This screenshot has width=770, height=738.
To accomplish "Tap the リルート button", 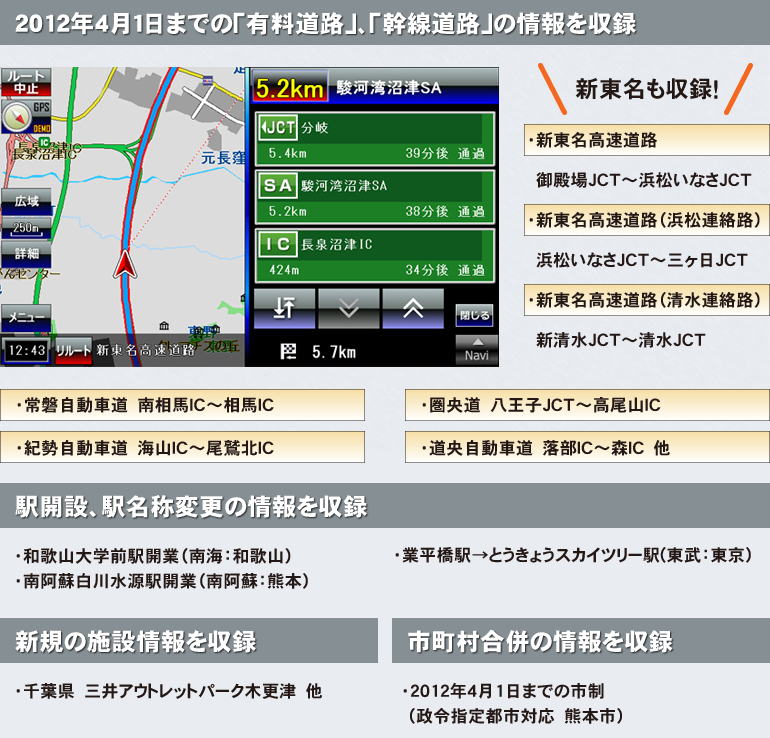I will (74, 350).
